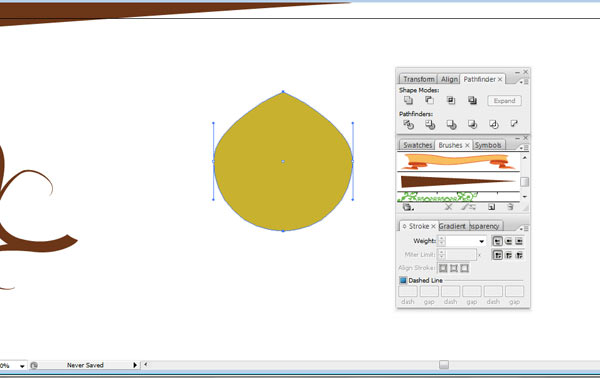Image resolution: width=600 pixels, height=378 pixels.
Task: Click the first dash input field
Action: coord(408,291)
